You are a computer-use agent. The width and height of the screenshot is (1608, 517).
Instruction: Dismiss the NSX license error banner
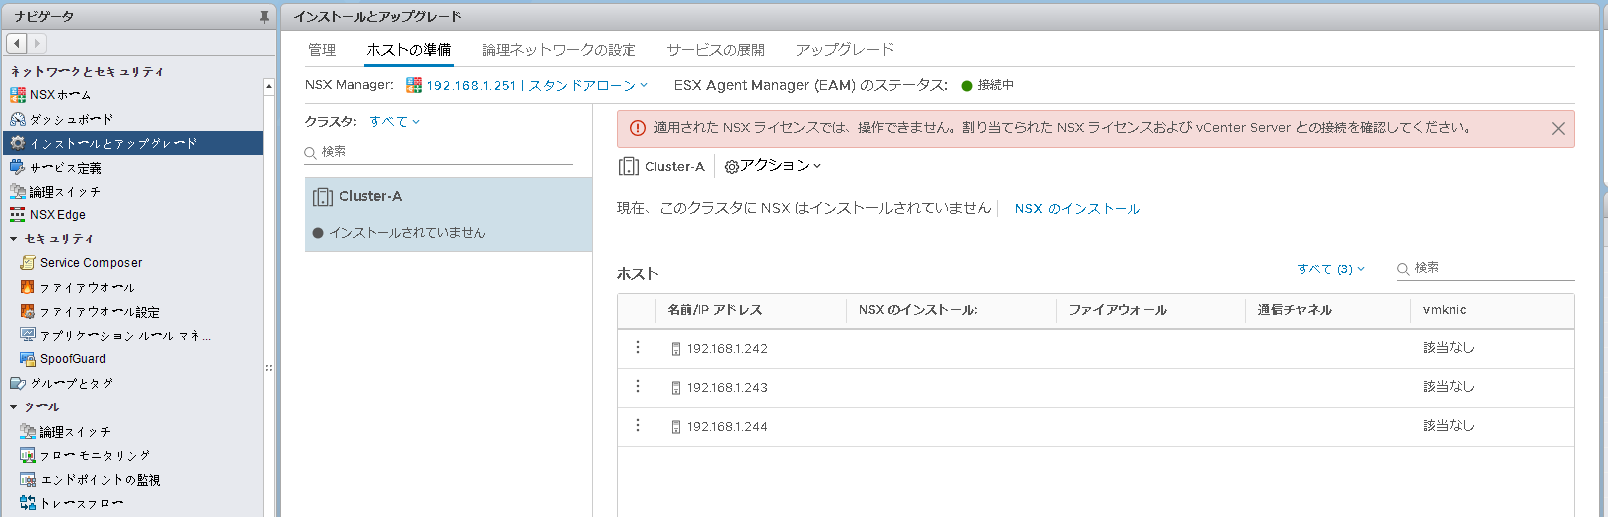point(1558,129)
